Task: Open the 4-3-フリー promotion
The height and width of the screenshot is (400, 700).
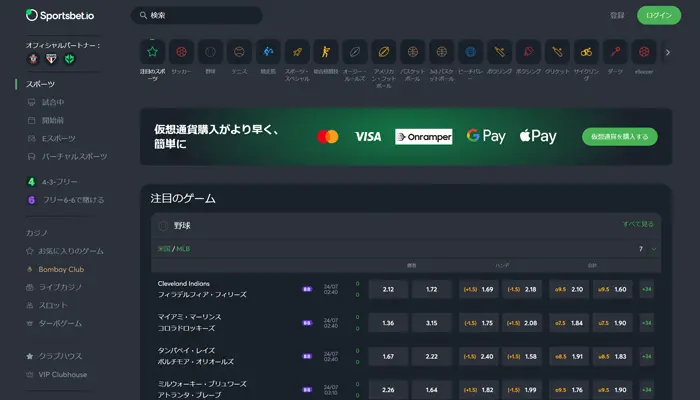Action: 52,182
